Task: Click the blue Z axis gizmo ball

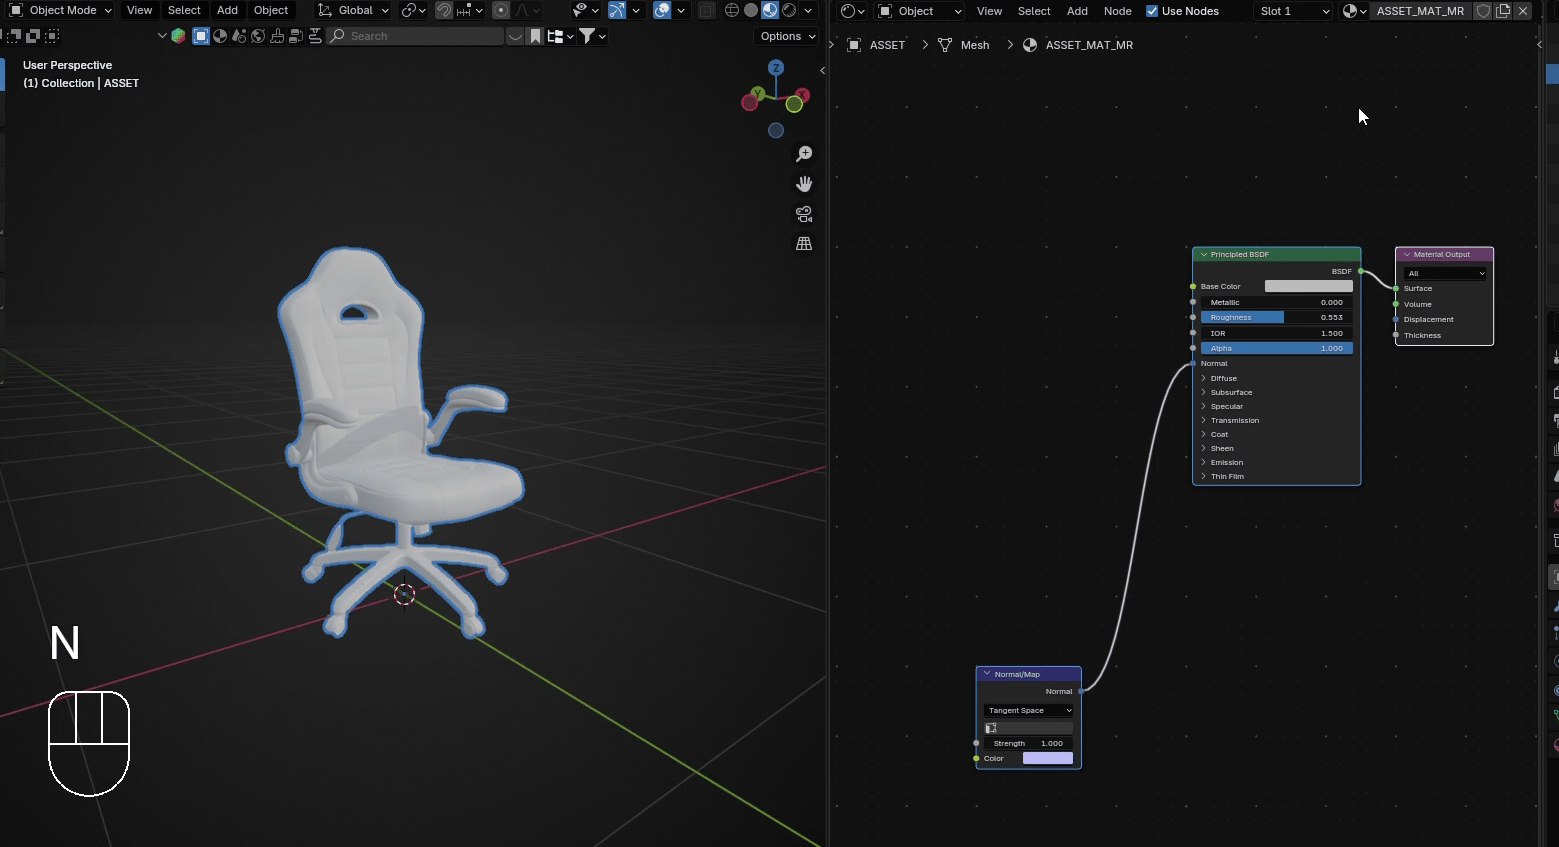Action: tap(776, 68)
